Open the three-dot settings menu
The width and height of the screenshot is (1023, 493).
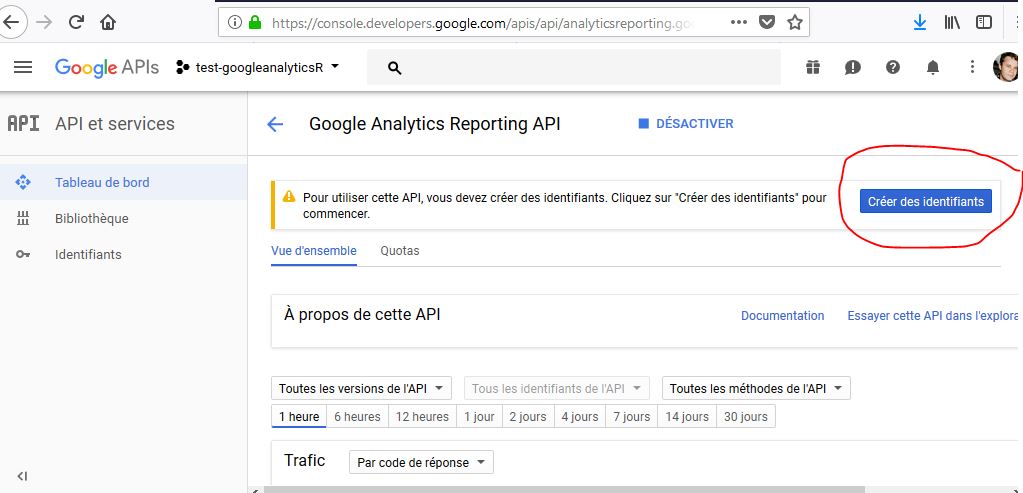coord(972,67)
